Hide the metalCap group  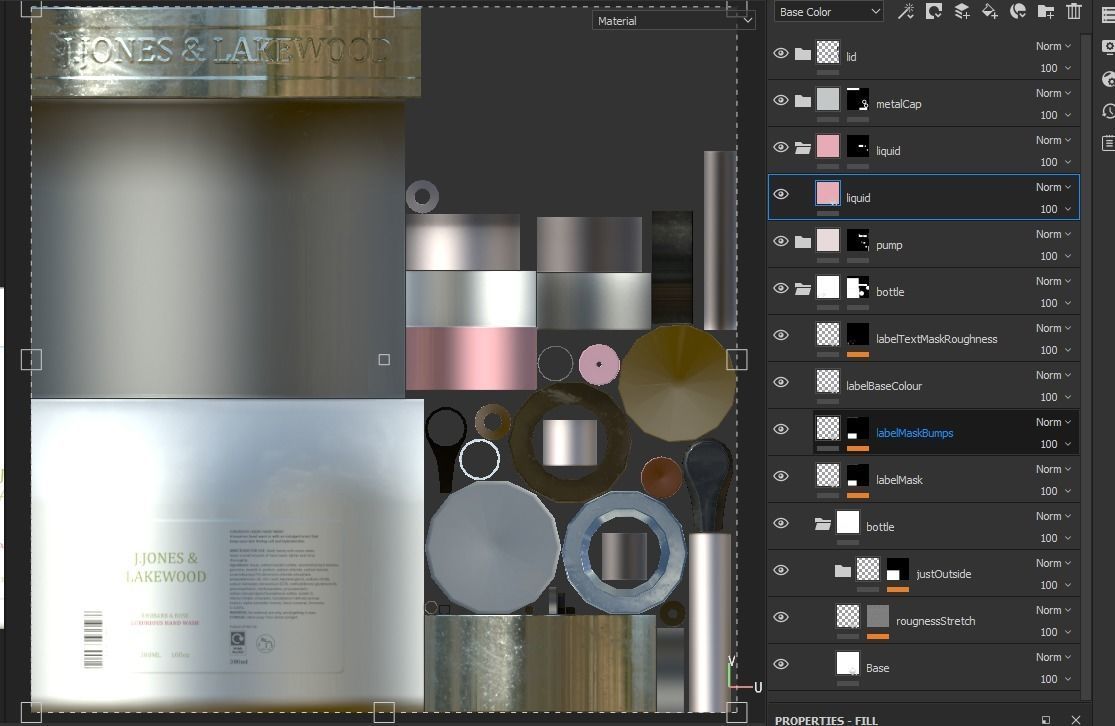click(x=781, y=100)
